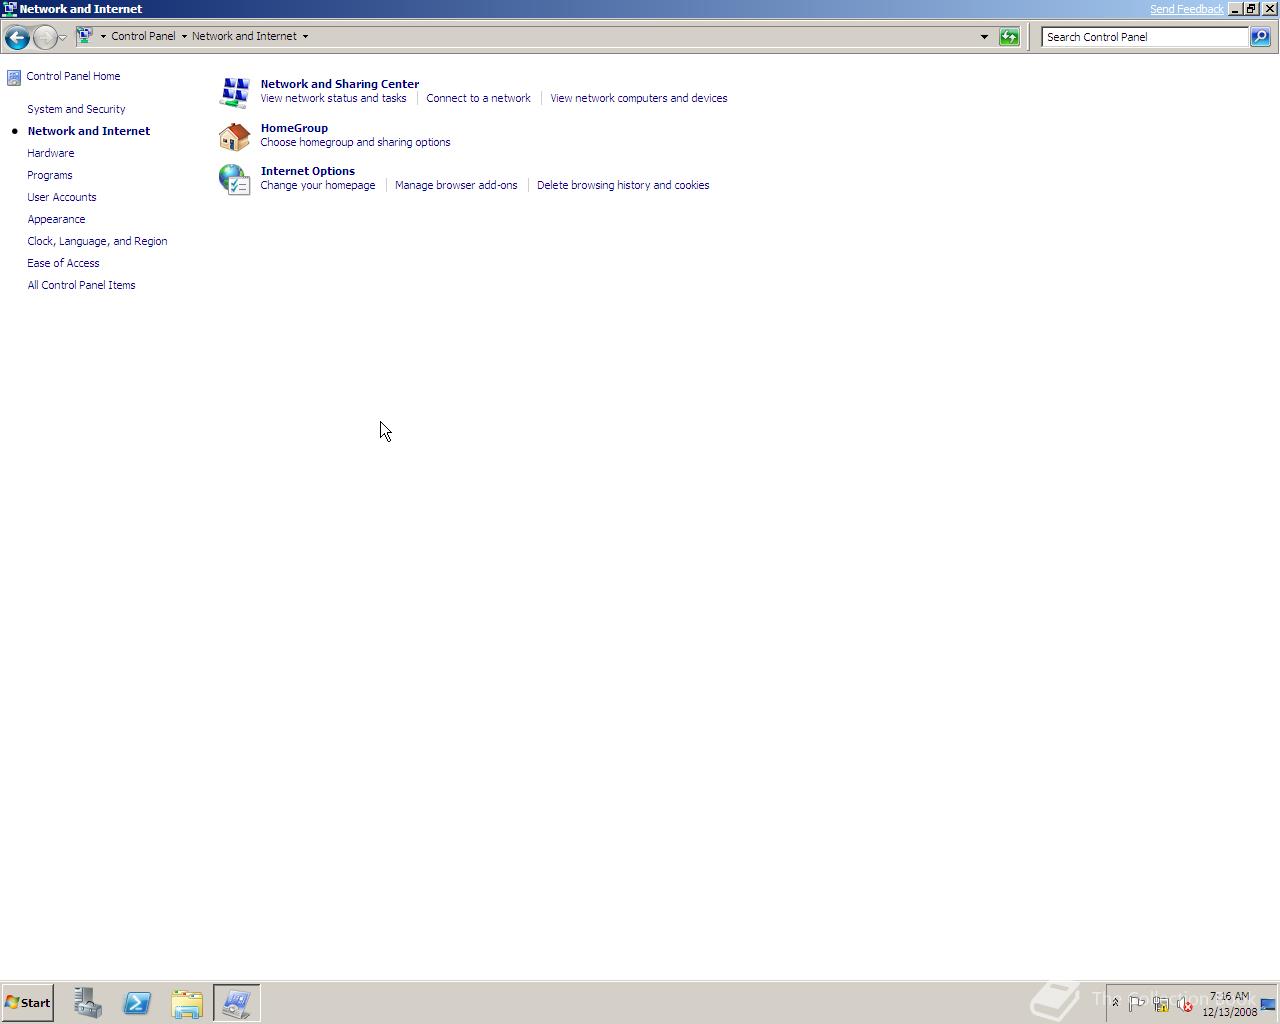This screenshot has height=1024, width=1280.
Task: Open the address bar history dropdown
Action: click(x=984, y=37)
